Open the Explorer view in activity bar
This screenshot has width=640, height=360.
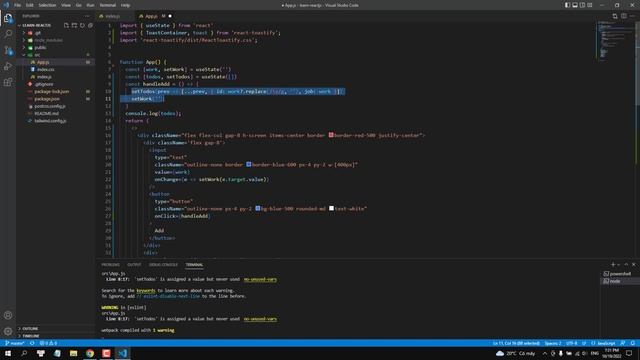[x=8, y=18]
